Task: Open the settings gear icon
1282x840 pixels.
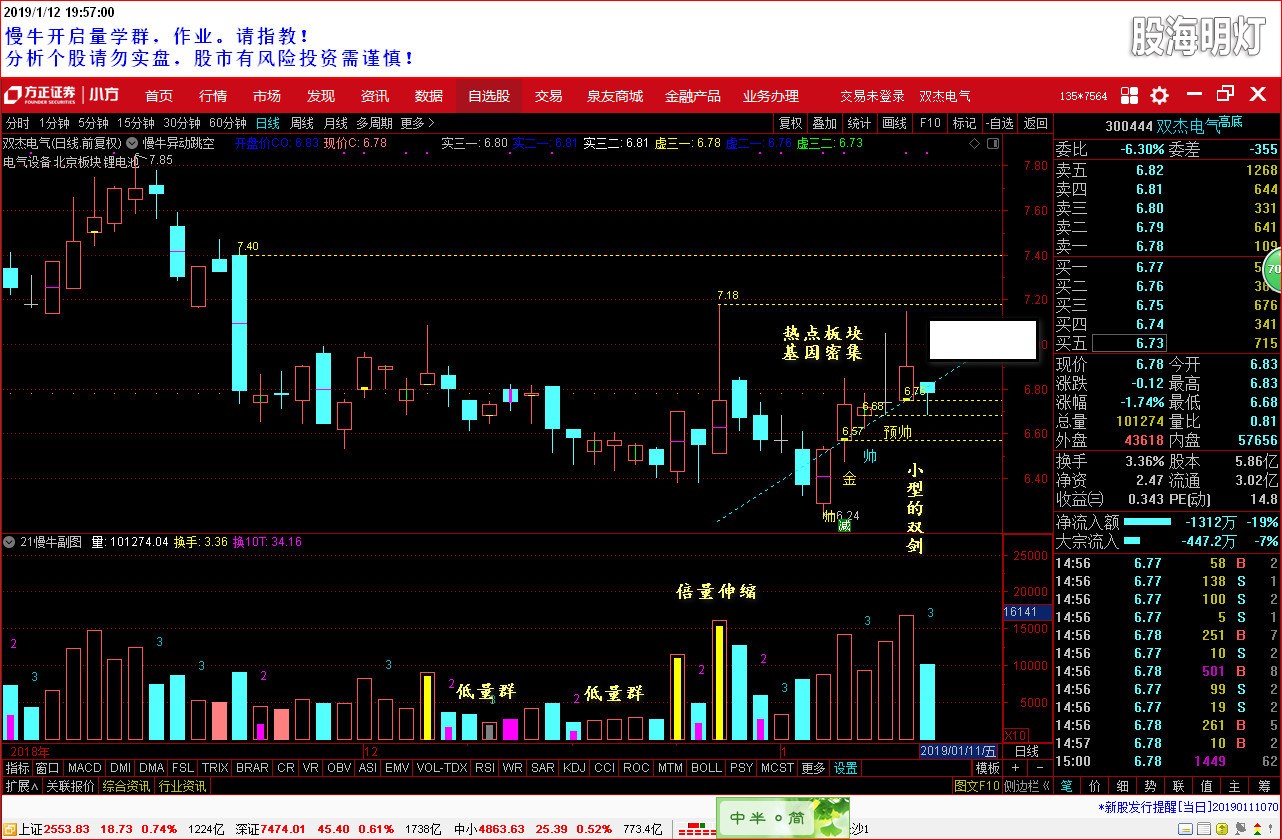Action: [1159, 96]
